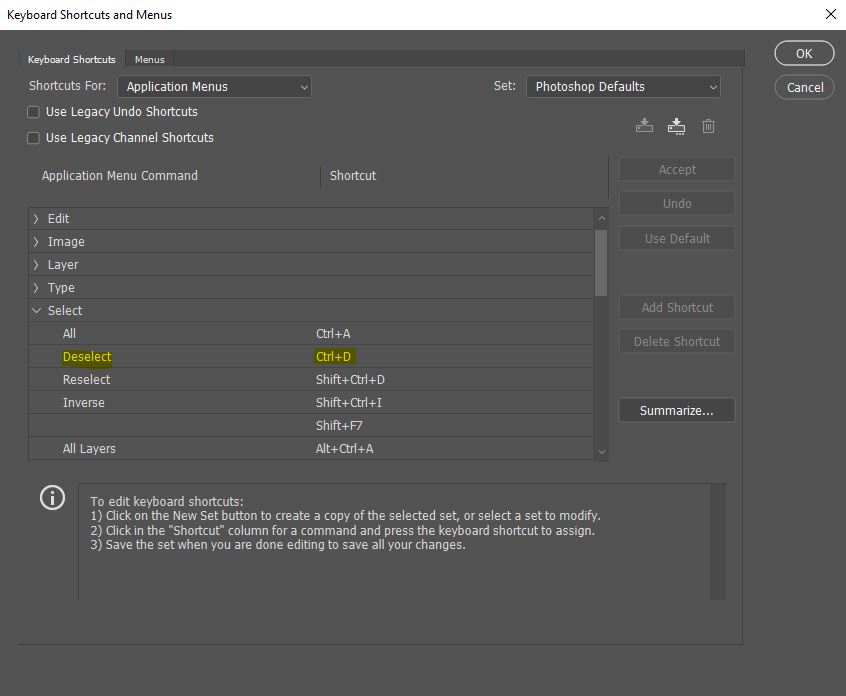The image size is (846, 696).
Task: Collapse the Select menu group
Action: 36,311
